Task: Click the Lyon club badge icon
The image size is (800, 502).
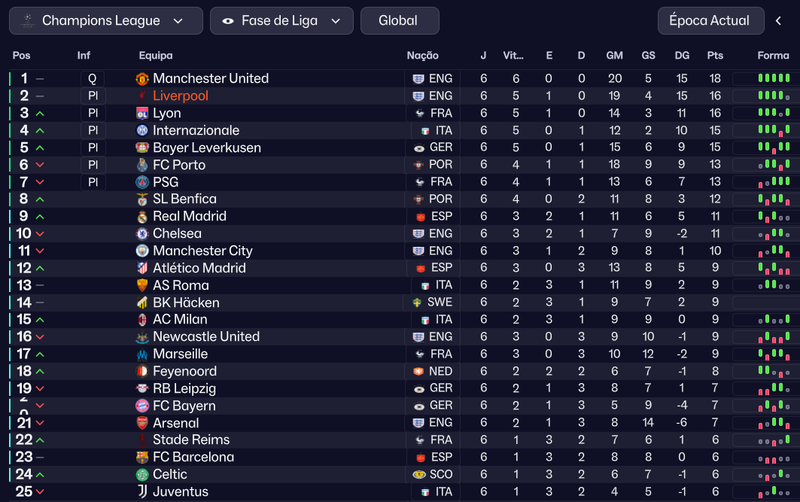Action: coord(142,113)
